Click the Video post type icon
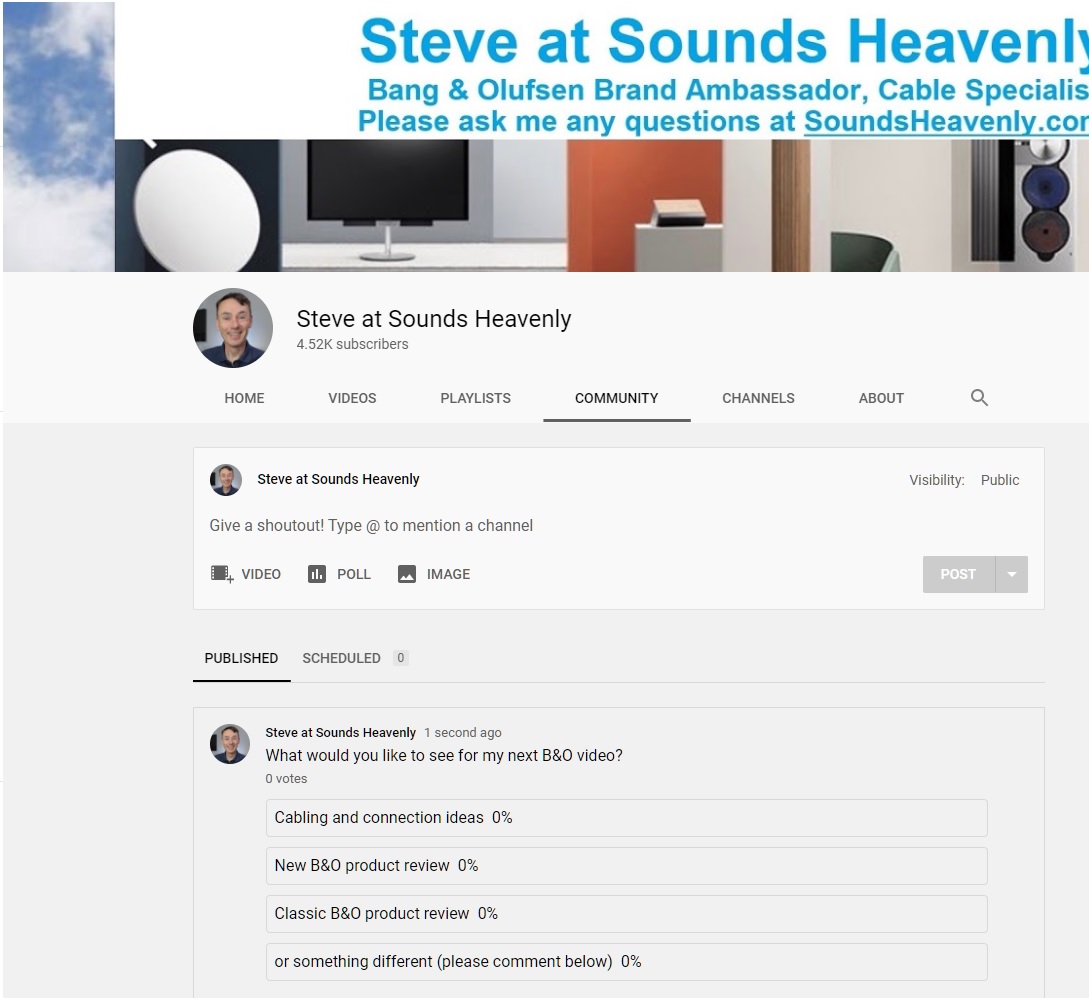 click(222, 574)
